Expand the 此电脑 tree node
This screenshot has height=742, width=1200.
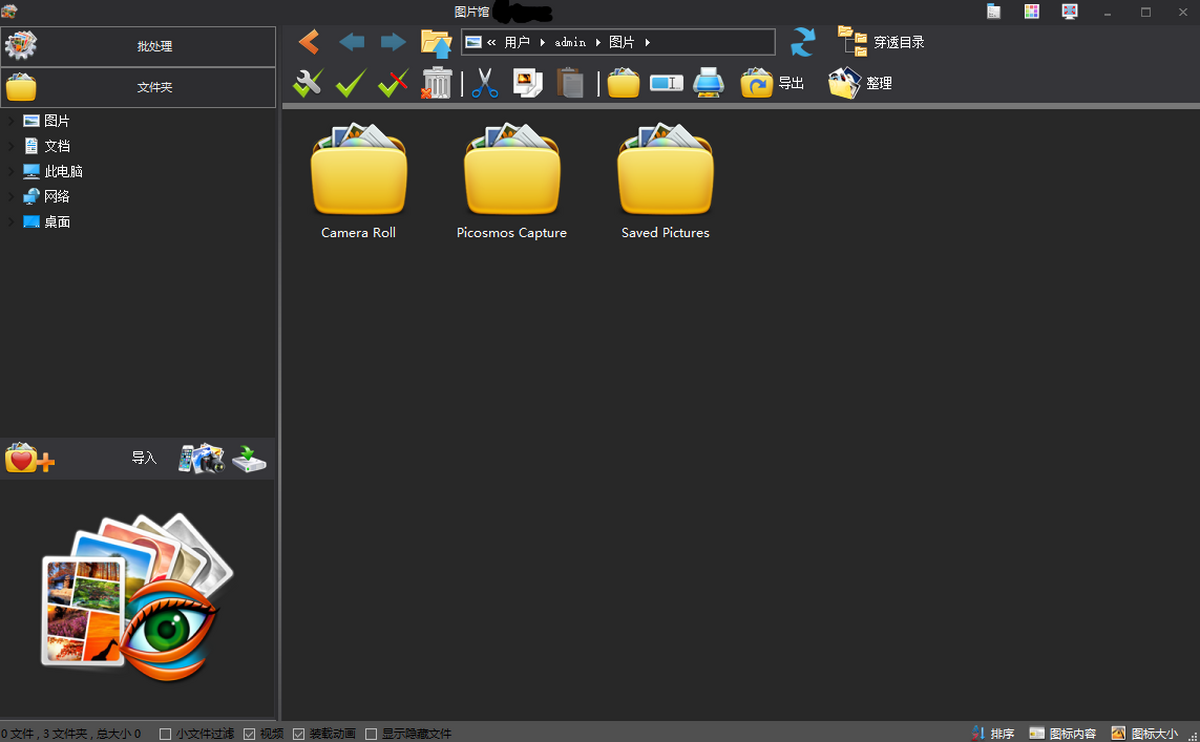pyautogui.click(x=11, y=171)
